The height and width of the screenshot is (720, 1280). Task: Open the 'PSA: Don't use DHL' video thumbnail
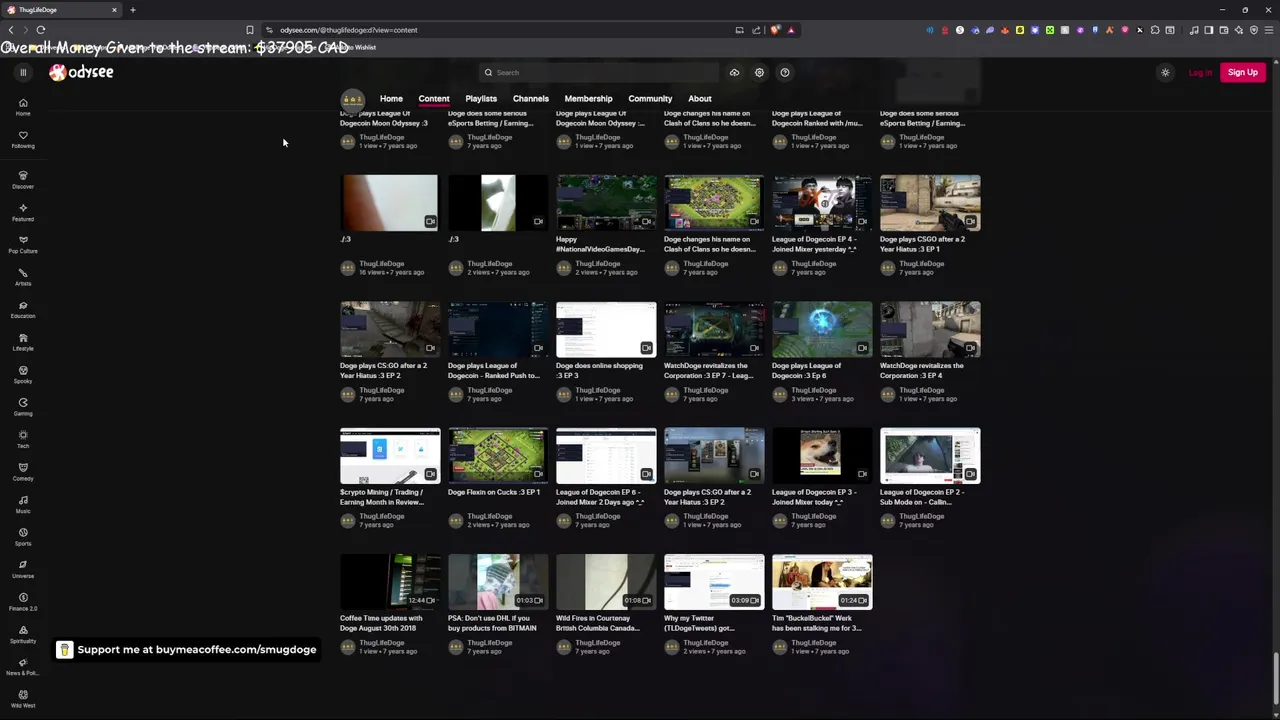pyautogui.click(x=498, y=582)
